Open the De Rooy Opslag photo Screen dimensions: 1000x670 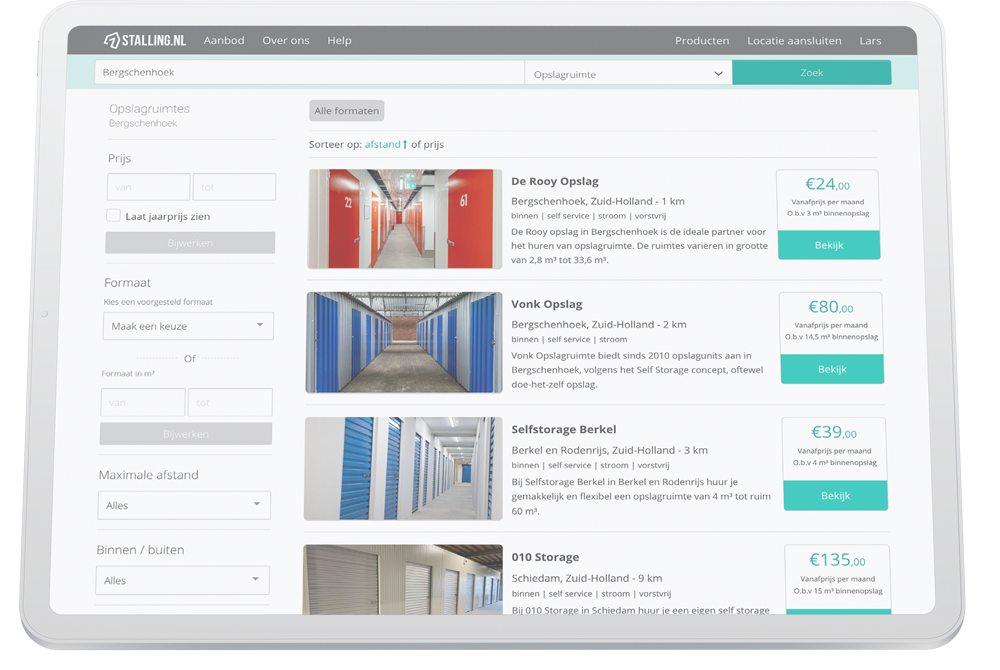[405, 219]
